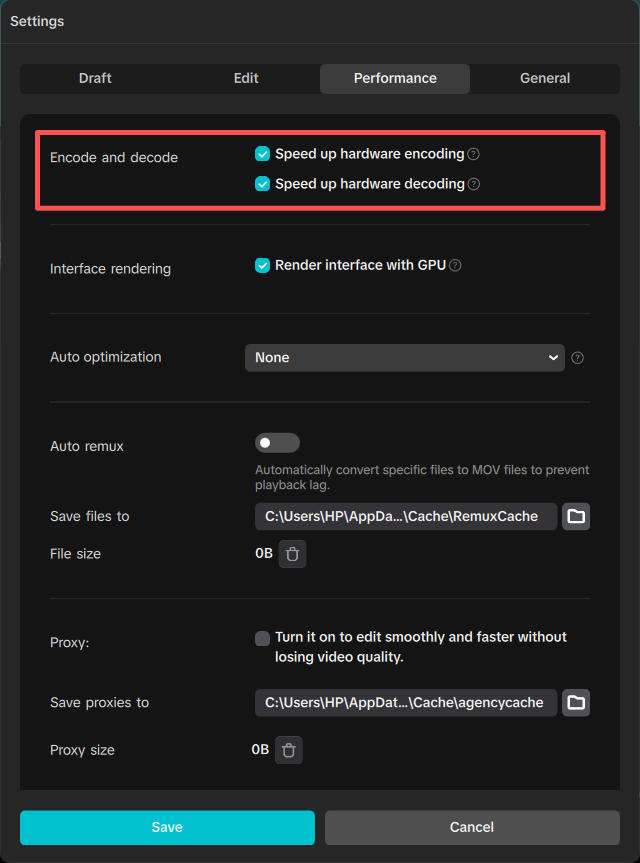The width and height of the screenshot is (640, 863).
Task: Tick the Proxy checkbox to edit smoothly
Action: pos(262,638)
